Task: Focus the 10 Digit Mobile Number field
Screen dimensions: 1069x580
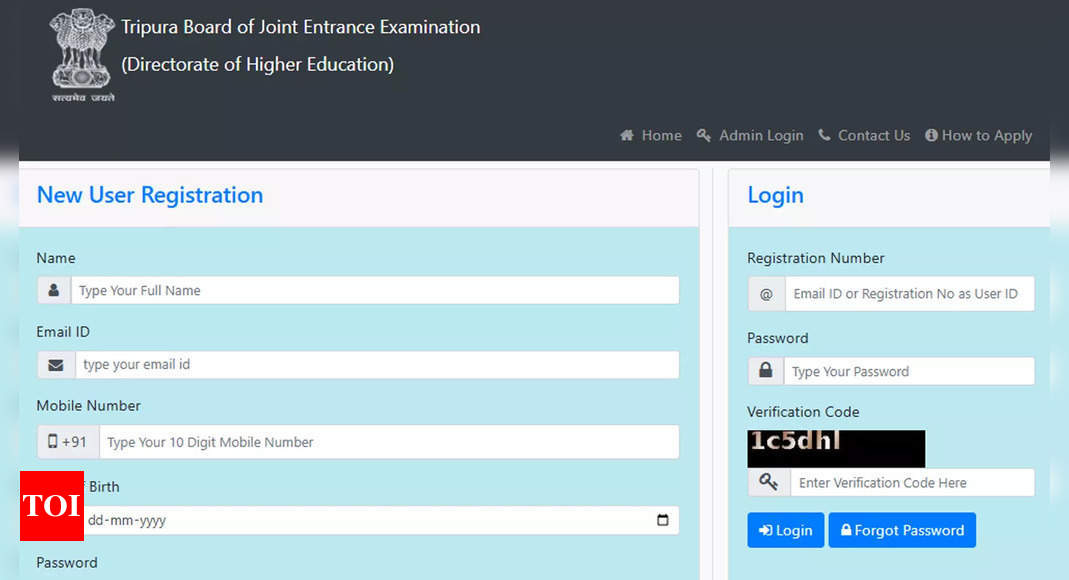Action: pyautogui.click(x=389, y=442)
